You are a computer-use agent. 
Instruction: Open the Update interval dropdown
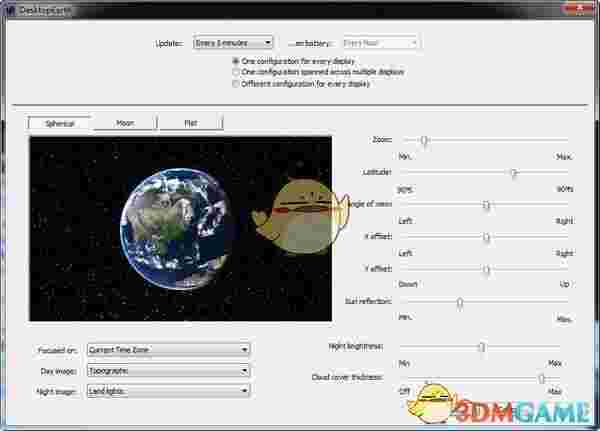click(x=233, y=42)
